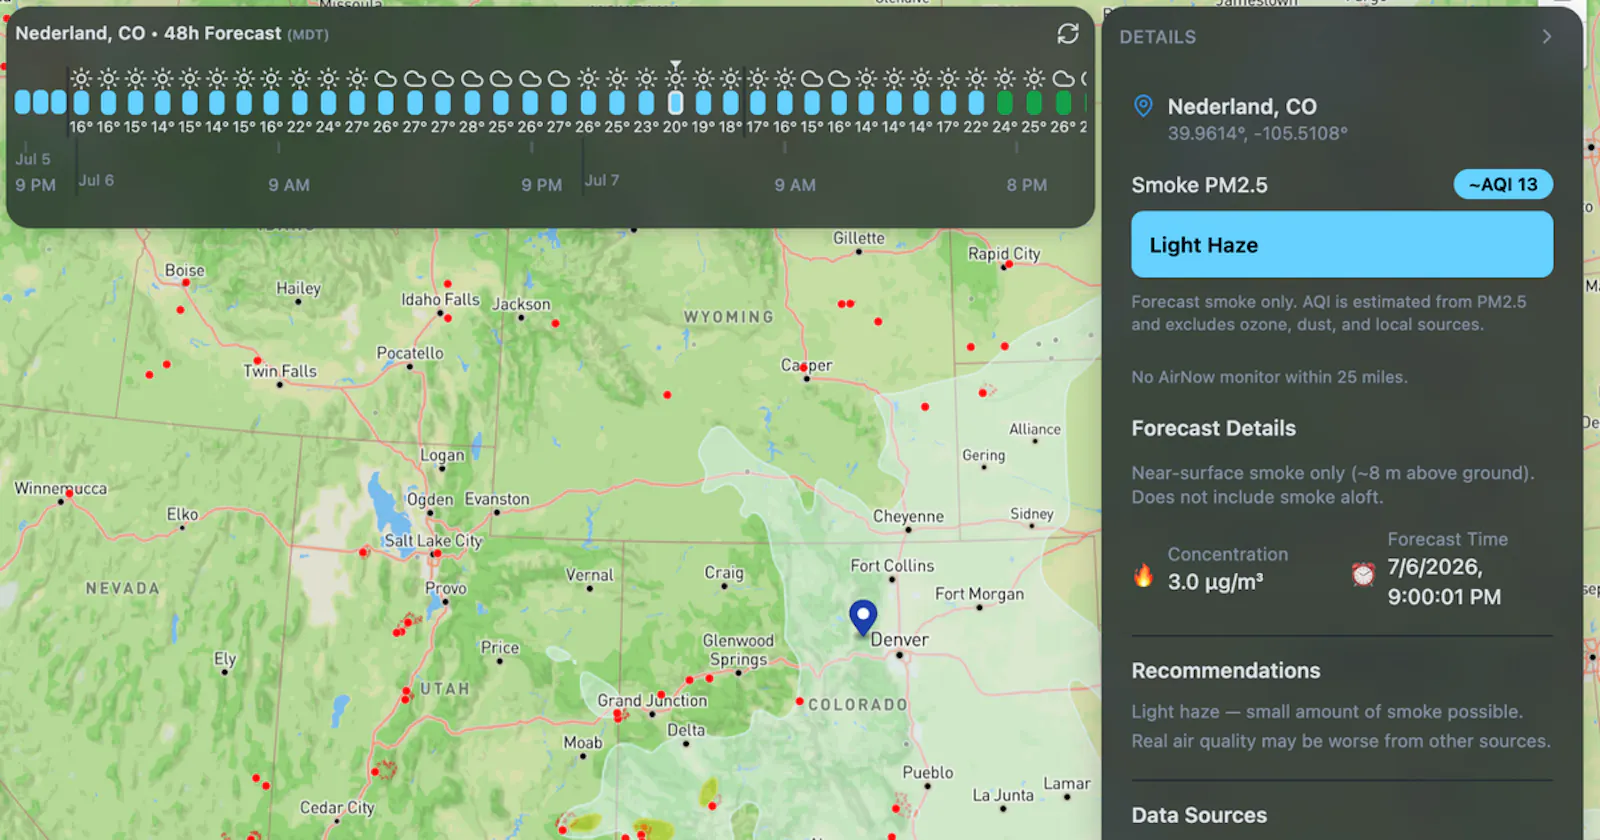Click the Nederland, CO title in Details
The height and width of the screenshot is (840, 1600).
click(1242, 107)
